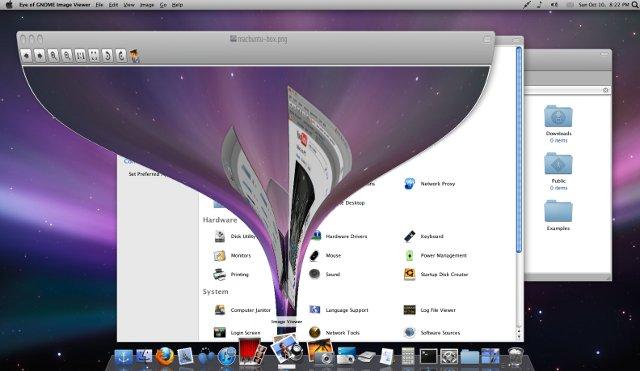Open Finder-style icon in the dock
This screenshot has width=640, height=371.
click(144, 357)
